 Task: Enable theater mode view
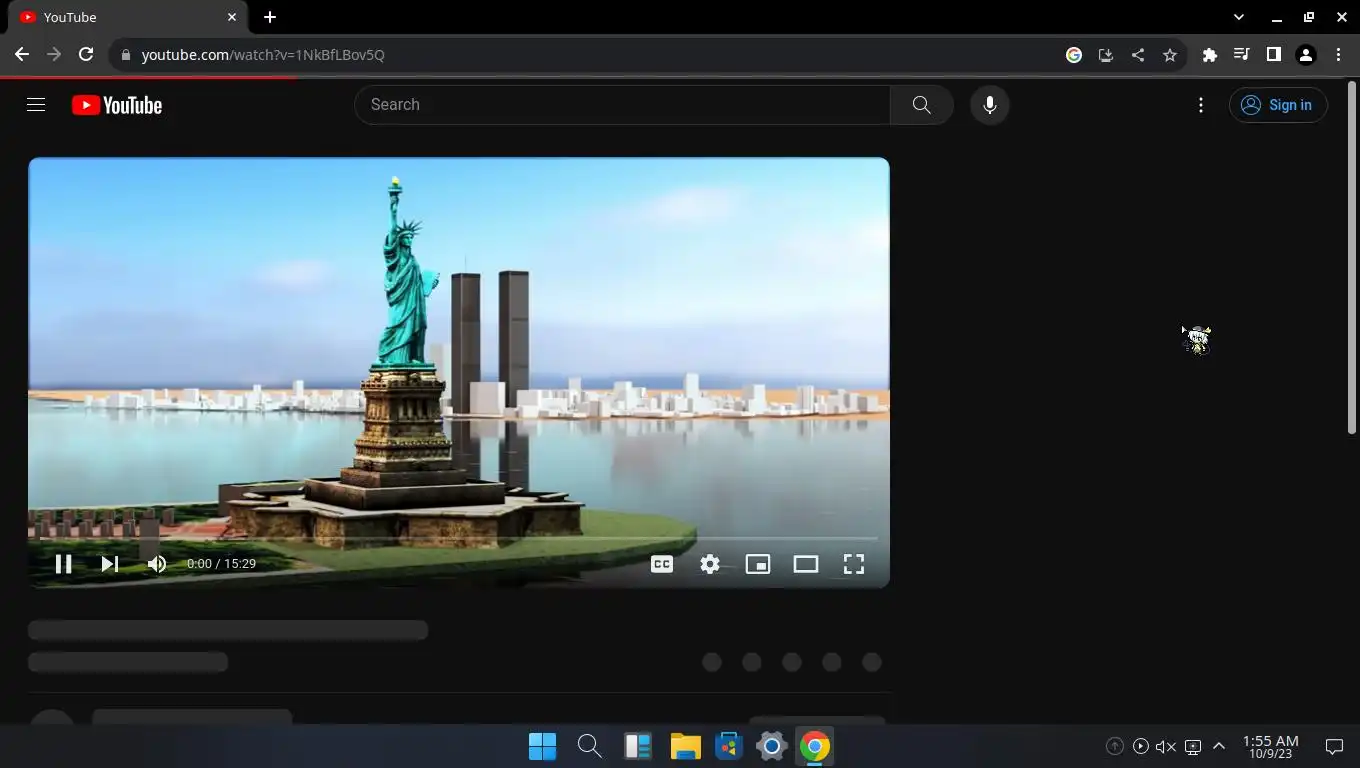pos(806,564)
